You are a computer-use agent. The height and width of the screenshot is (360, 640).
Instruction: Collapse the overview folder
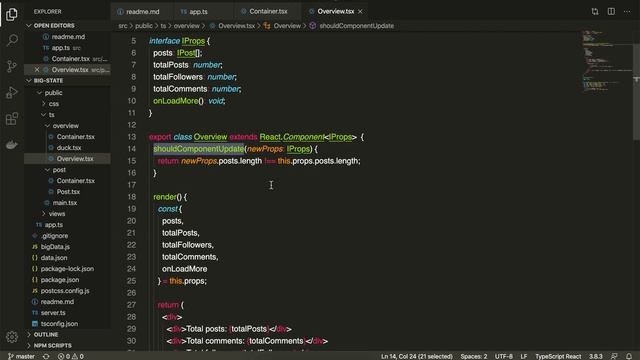(x=65, y=126)
